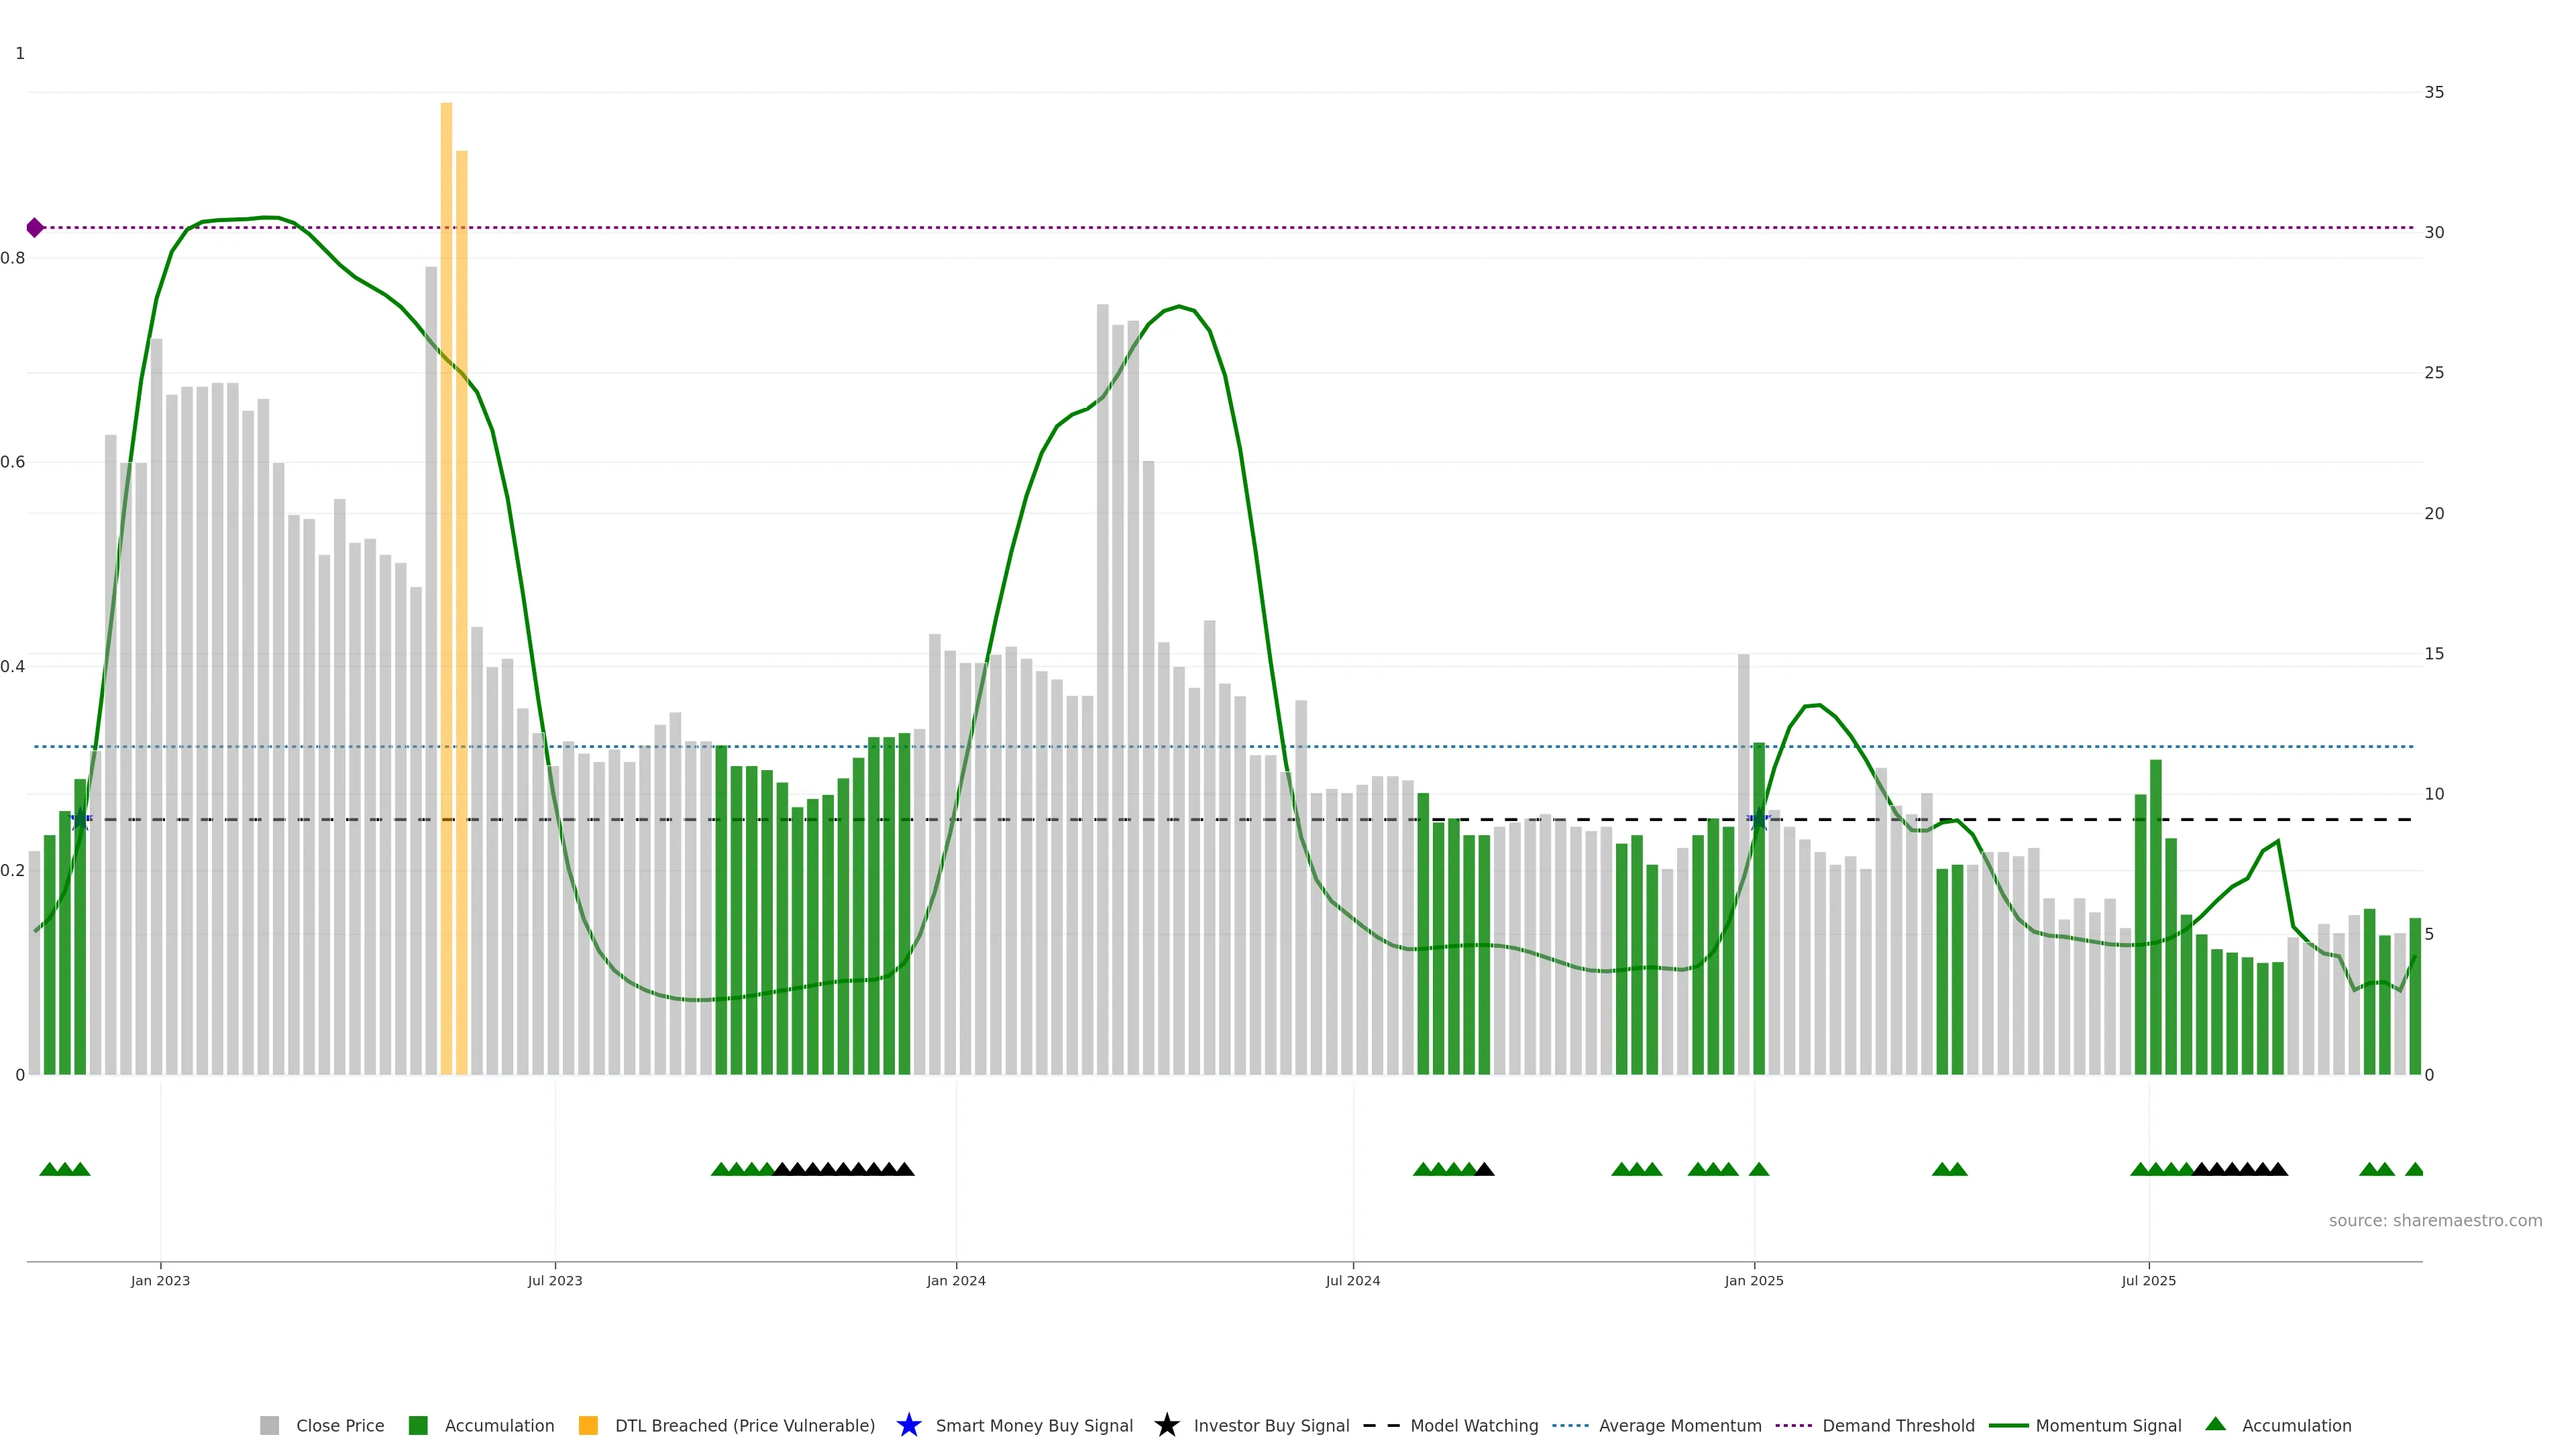The height and width of the screenshot is (1449, 2576).
Task: Click the green Accumulation triangle in legend
Action: (2215, 1424)
